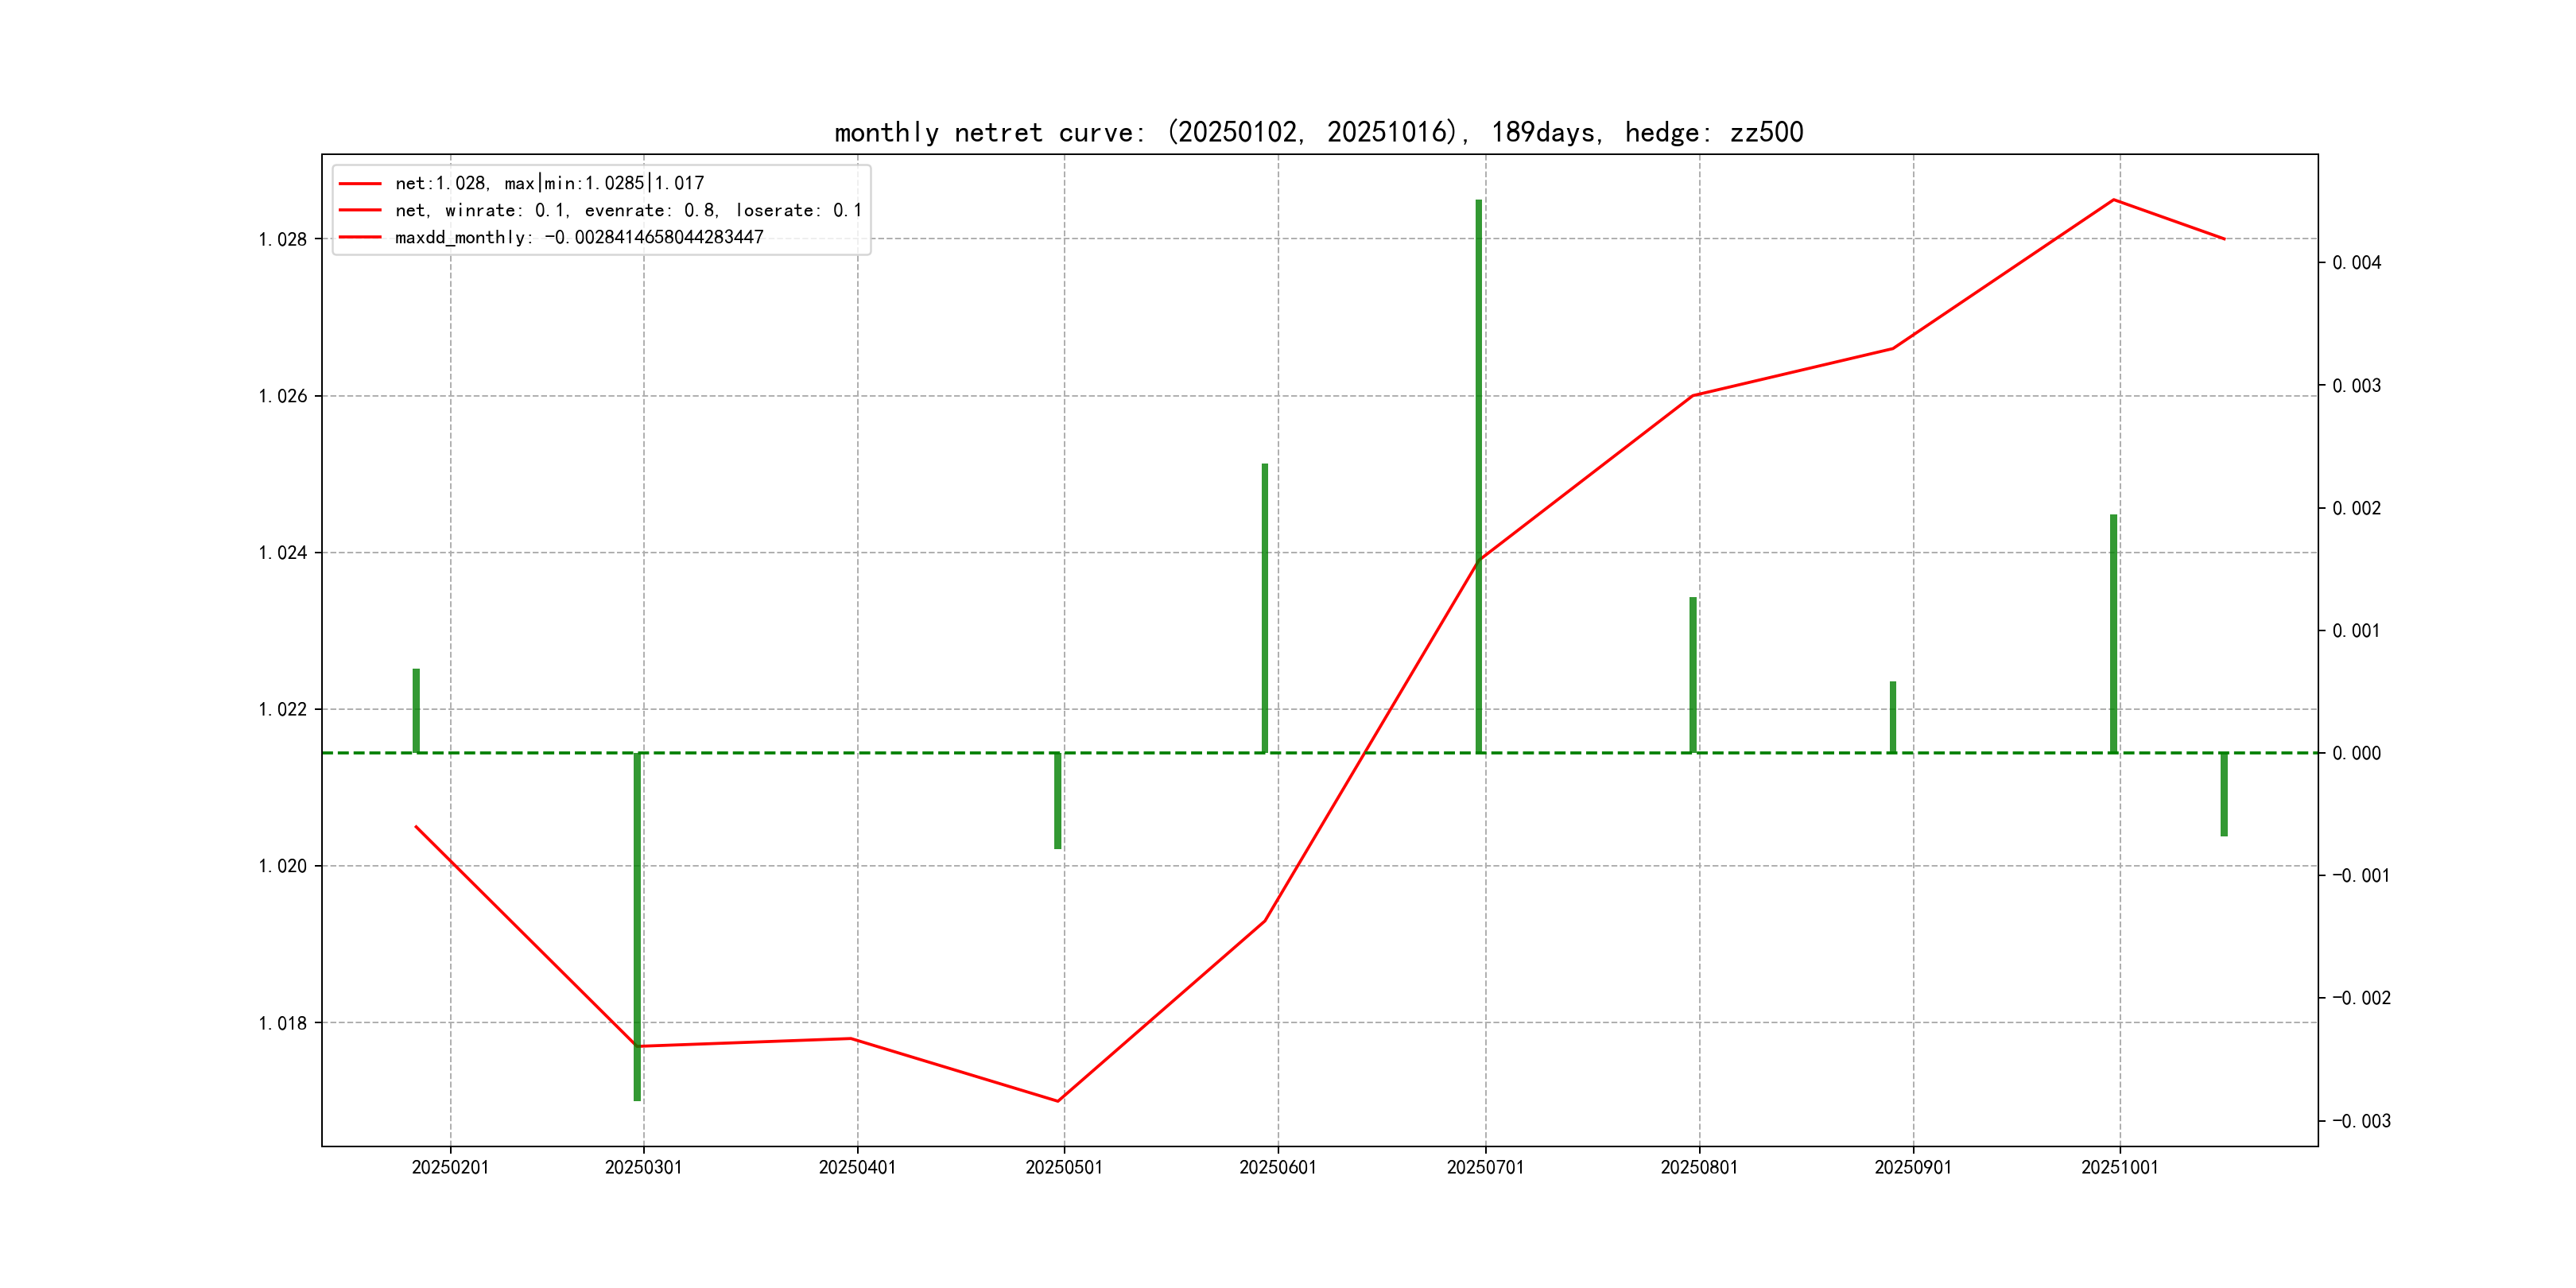Click the chart title text
The image size is (2576, 1288).
1318,132
